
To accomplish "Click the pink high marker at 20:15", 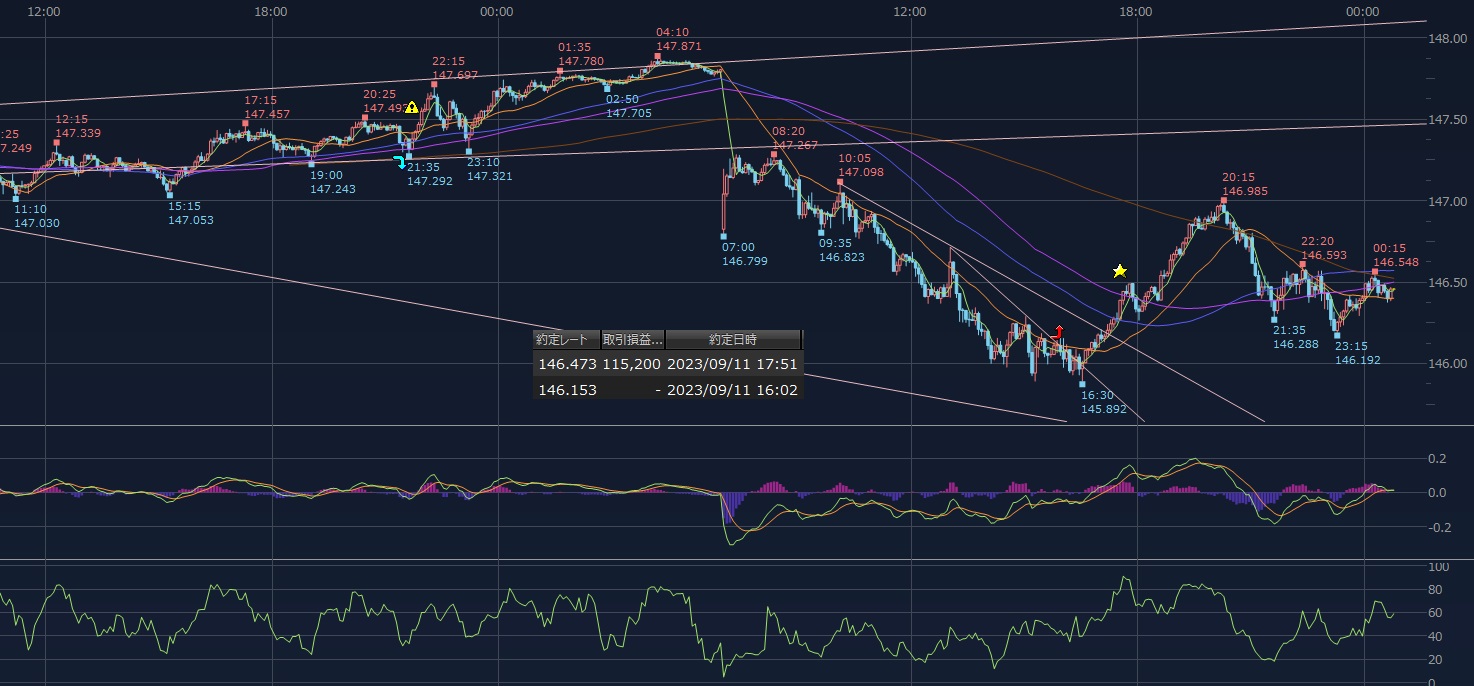I will point(1223,201).
